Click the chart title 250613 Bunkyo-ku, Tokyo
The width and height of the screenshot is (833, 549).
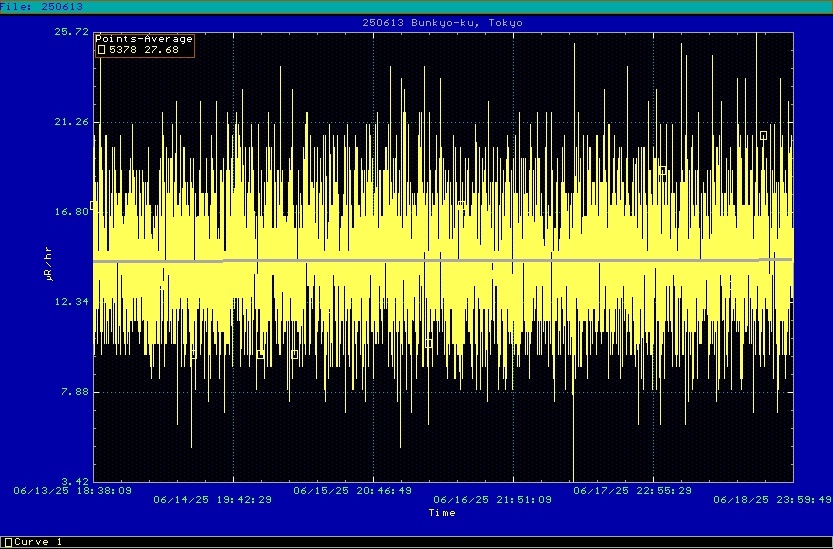(x=441, y=22)
